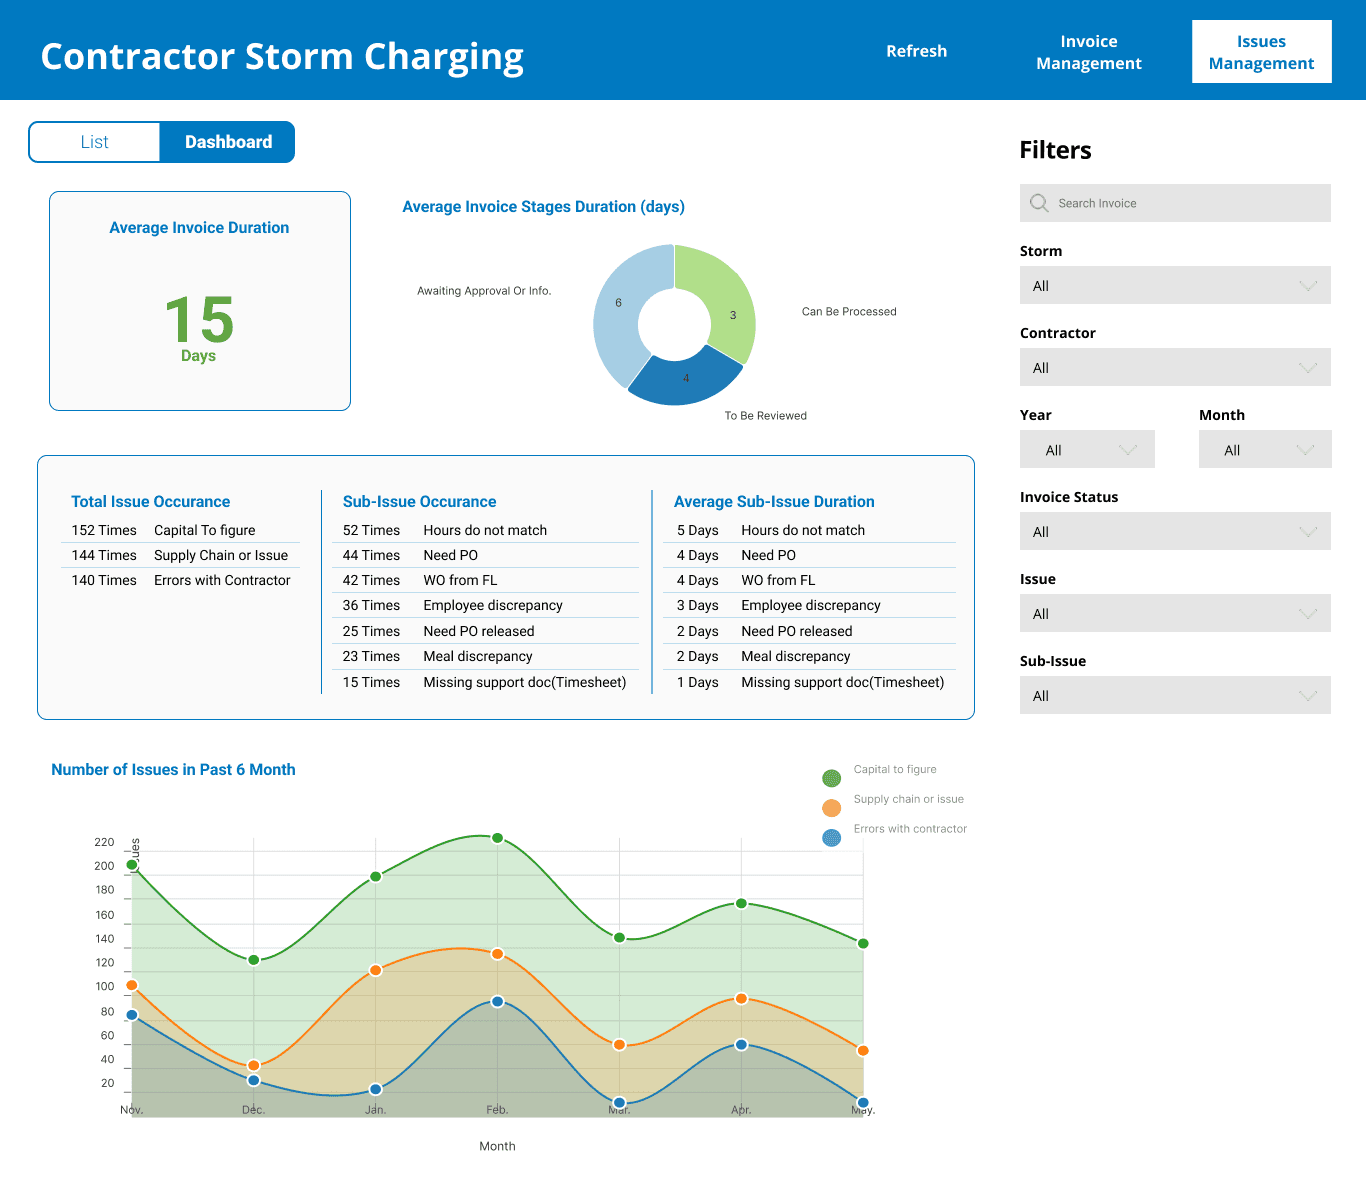Click the green data point at Feb.
This screenshot has height=1177, width=1366.
pyautogui.click(x=497, y=838)
